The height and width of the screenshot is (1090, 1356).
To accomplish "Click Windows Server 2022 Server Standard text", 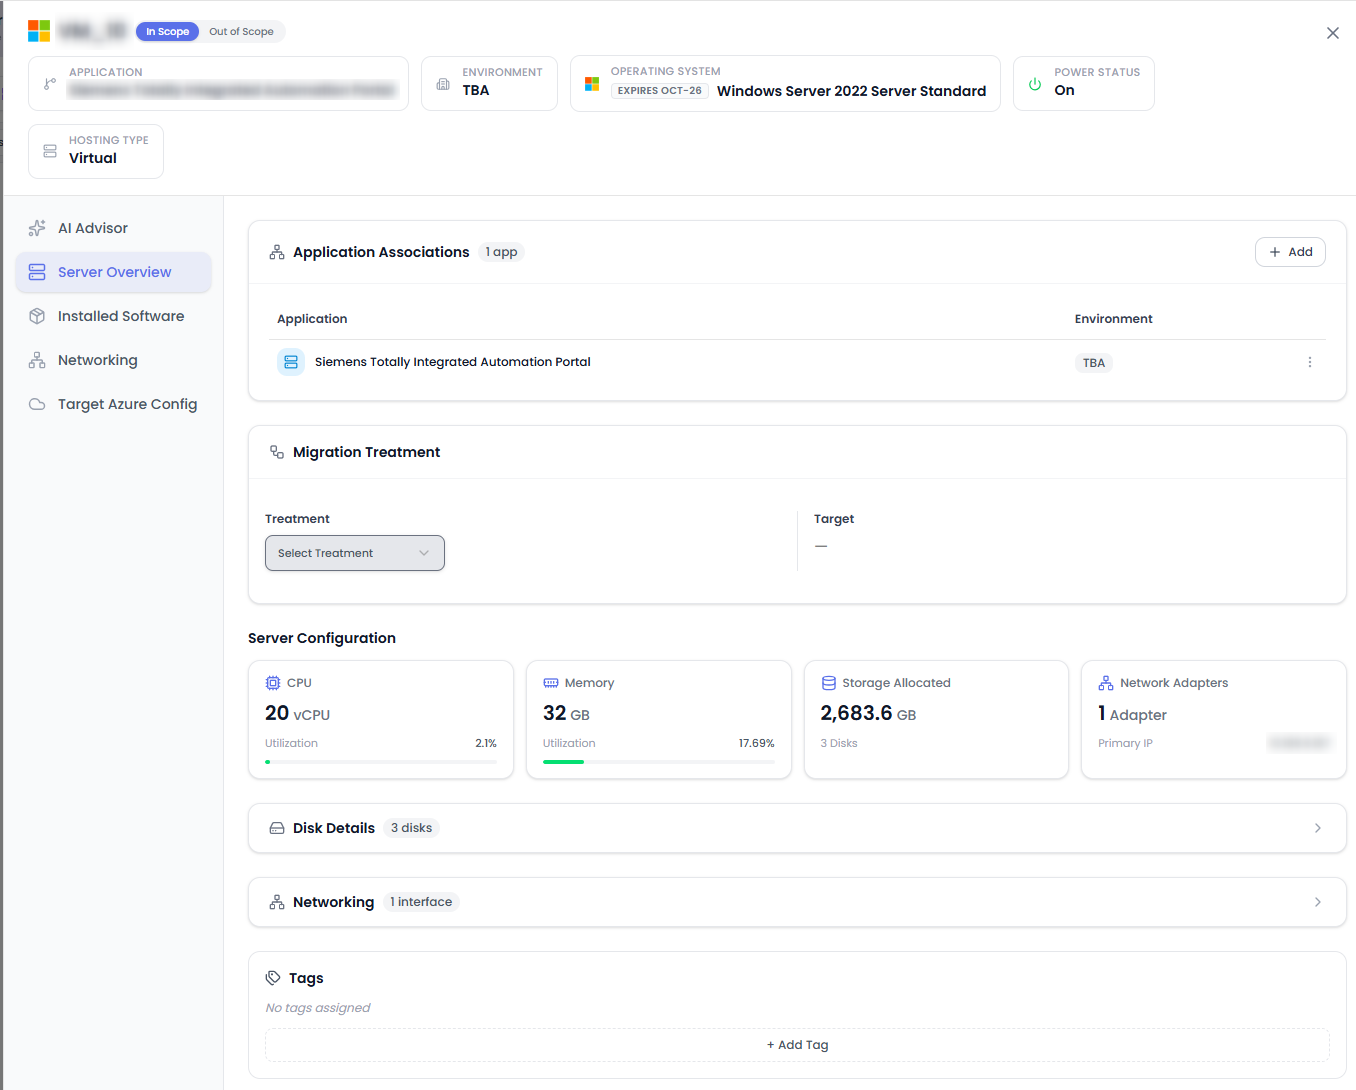I will pyautogui.click(x=851, y=91).
